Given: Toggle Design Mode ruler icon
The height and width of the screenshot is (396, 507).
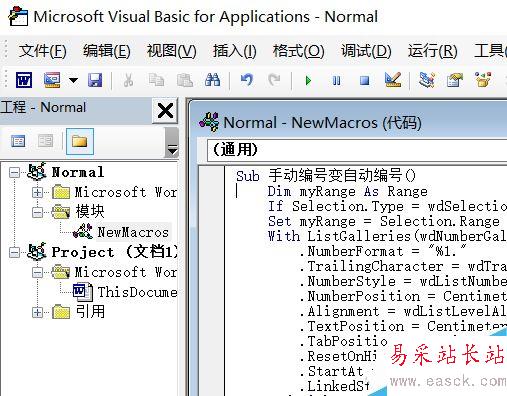Looking at the screenshot, I should coord(393,80).
